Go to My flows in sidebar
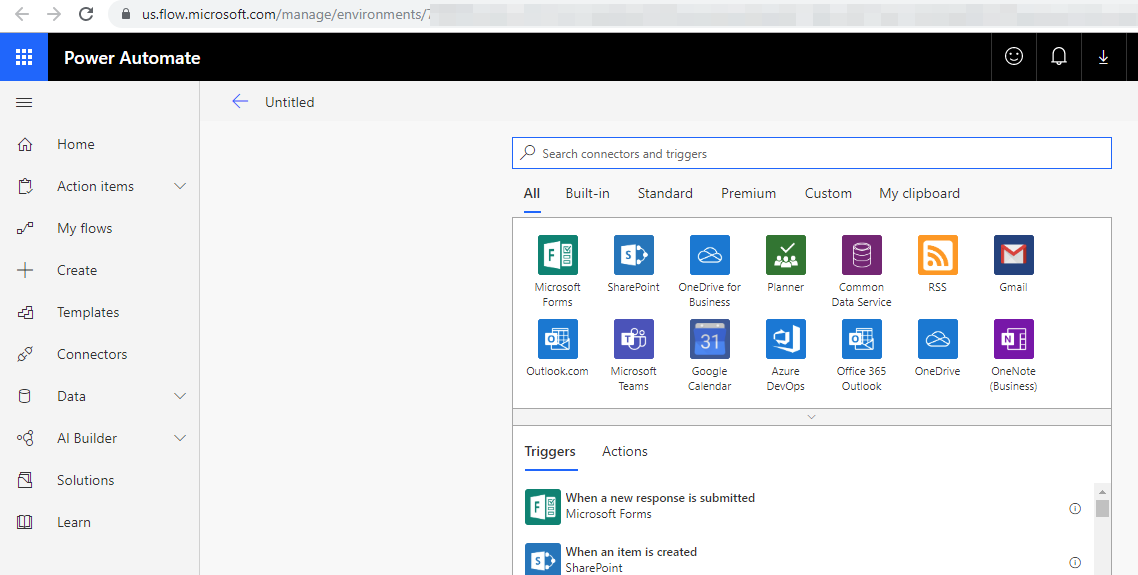 pos(85,228)
